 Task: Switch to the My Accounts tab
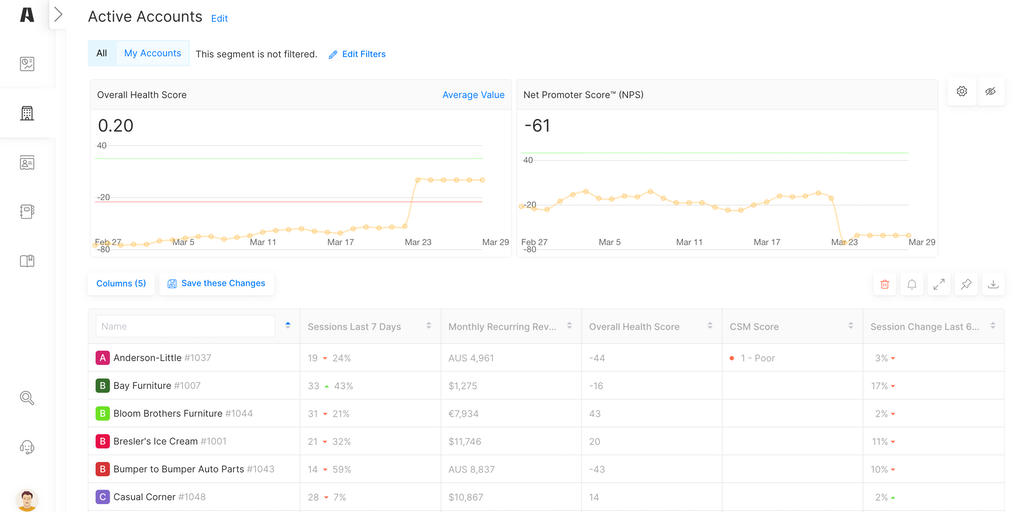point(152,54)
